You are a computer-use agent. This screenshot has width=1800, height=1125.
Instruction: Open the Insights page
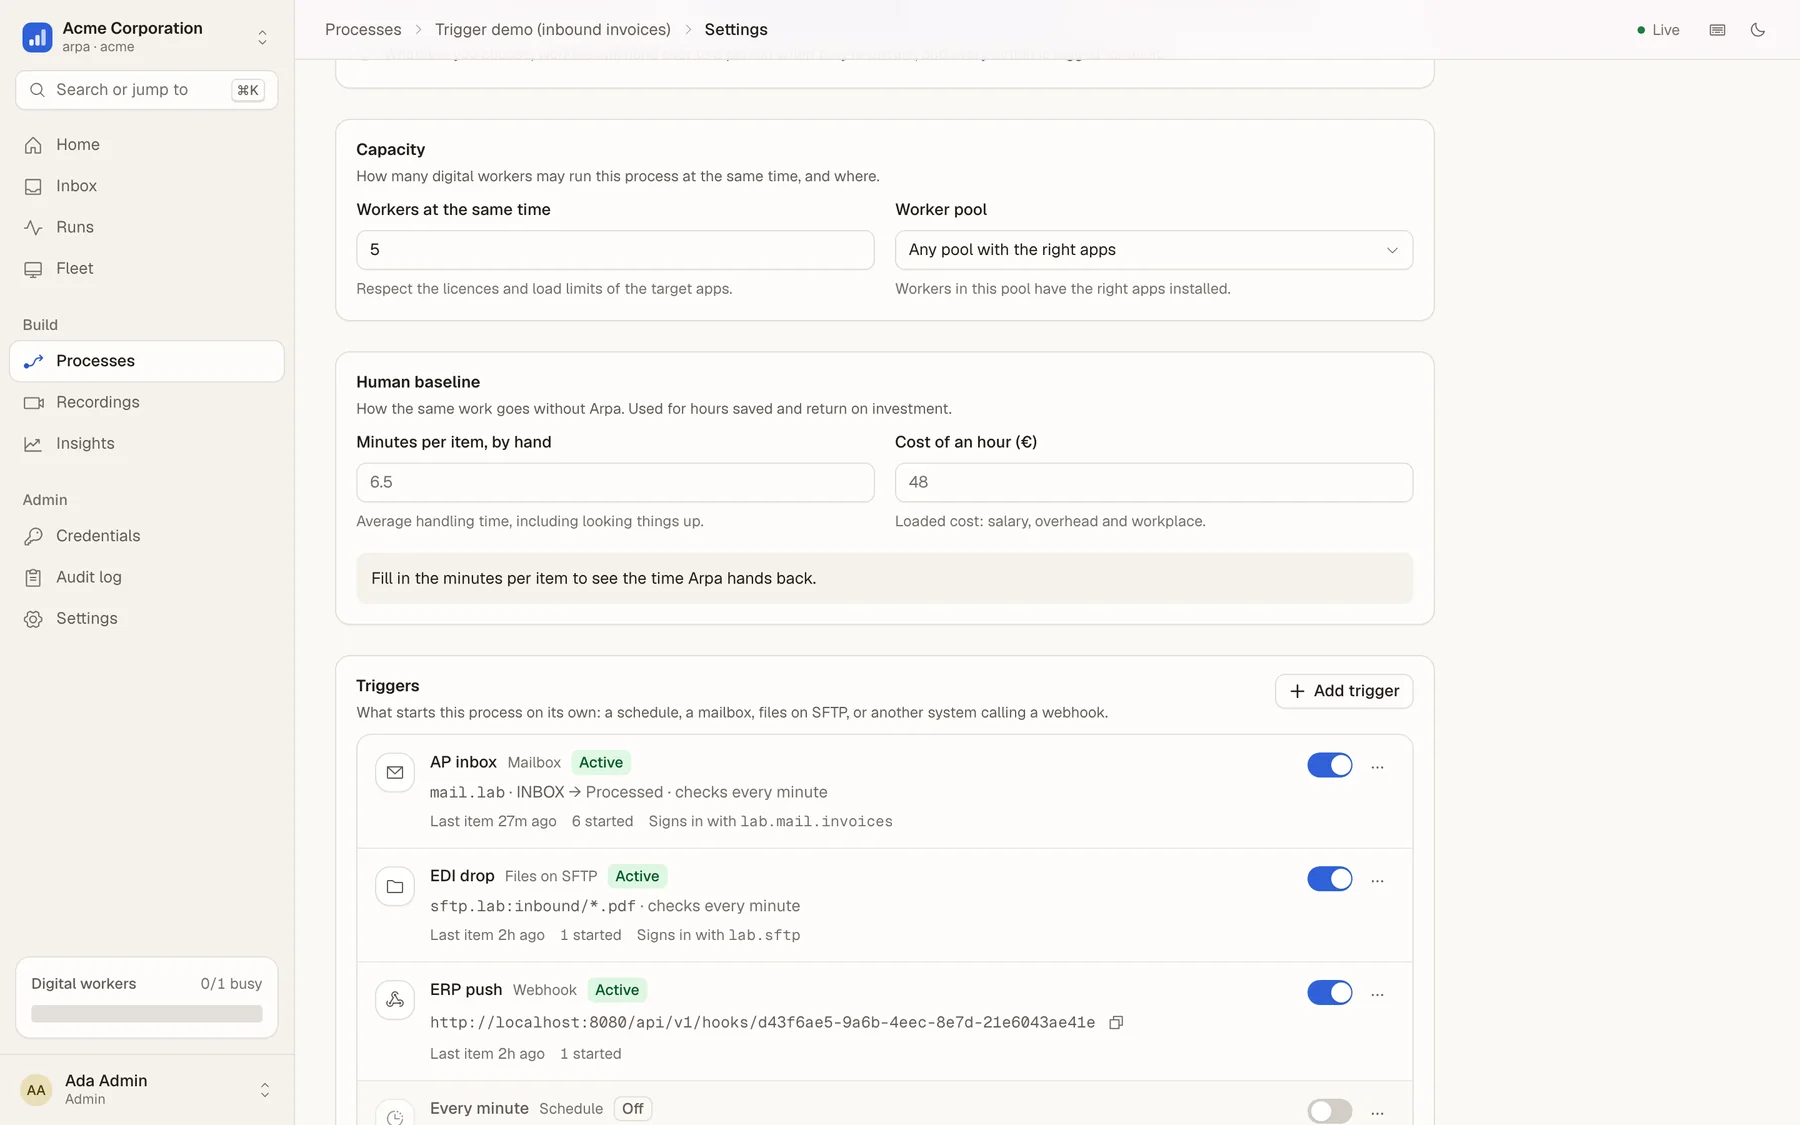click(x=147, y=444)
